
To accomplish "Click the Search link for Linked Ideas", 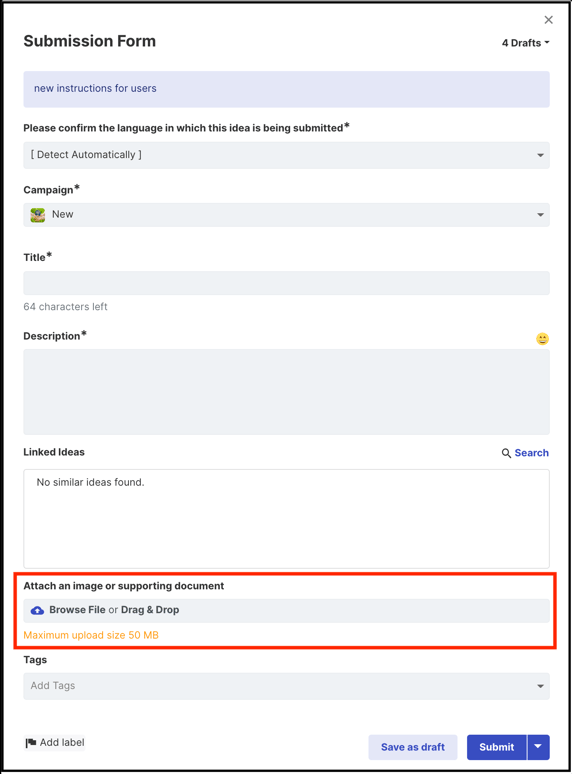I will click(x=532, y=453).
